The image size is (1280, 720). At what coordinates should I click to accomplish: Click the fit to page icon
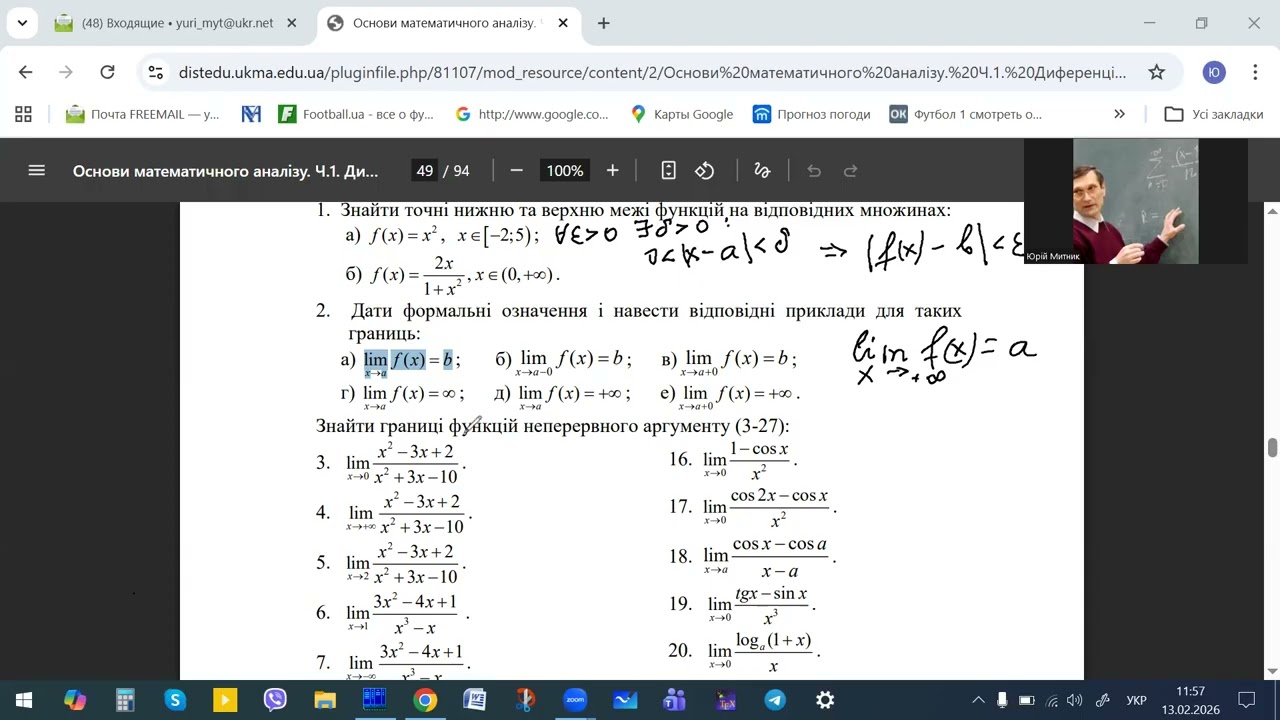[x=669, y=171]
